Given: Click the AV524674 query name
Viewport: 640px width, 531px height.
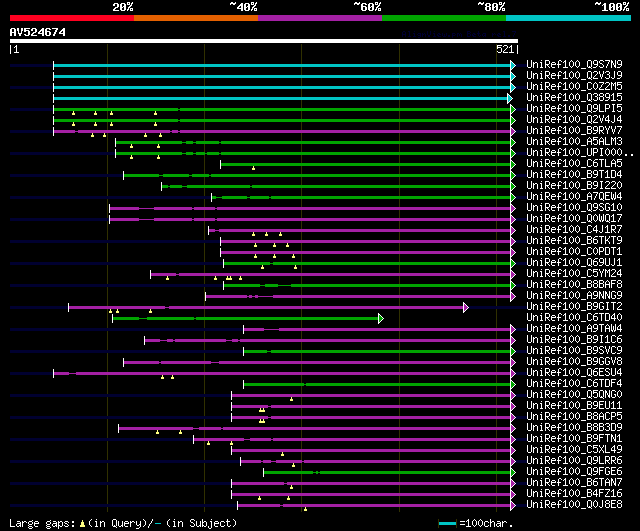Looking at the screenshot, I should click(x=38, y=32).
